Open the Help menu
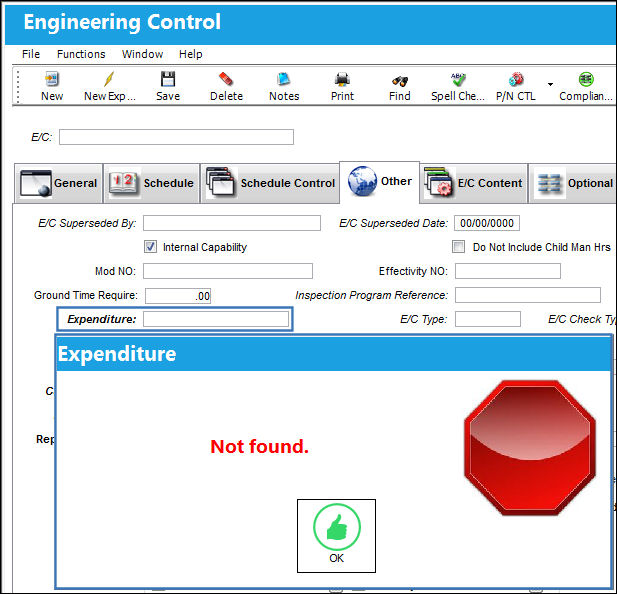The height and width of the screenshot is (594, 617). point(190,54)
